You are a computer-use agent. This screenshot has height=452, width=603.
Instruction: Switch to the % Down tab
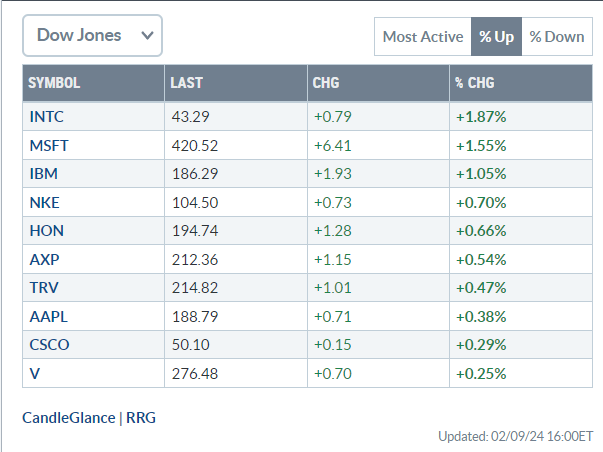click(557, 37)
